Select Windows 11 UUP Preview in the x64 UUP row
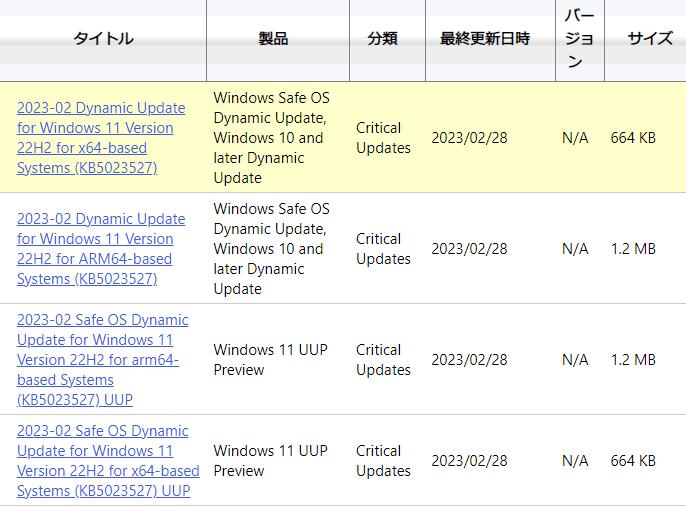Screen dimensions: 686x507 (270, 461)
